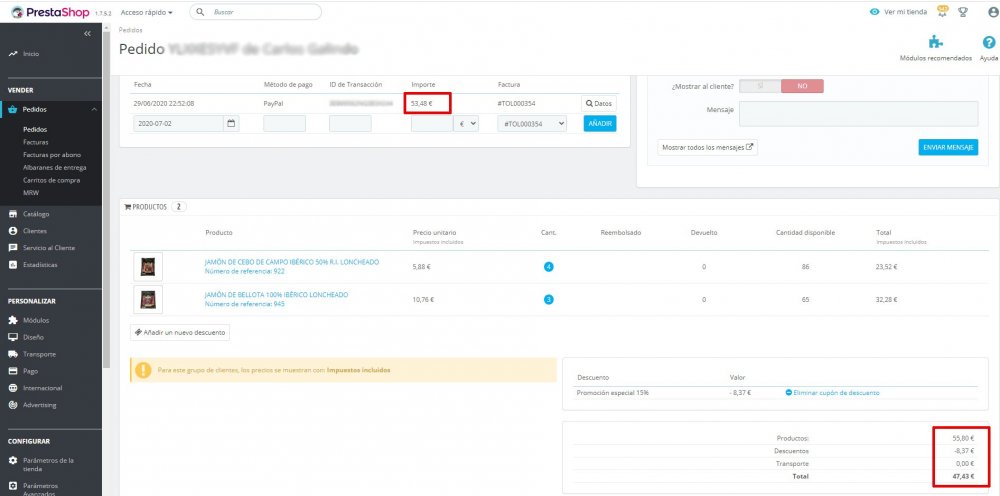Click the Jamón de Cebo thumbnail

click(148, 266)
